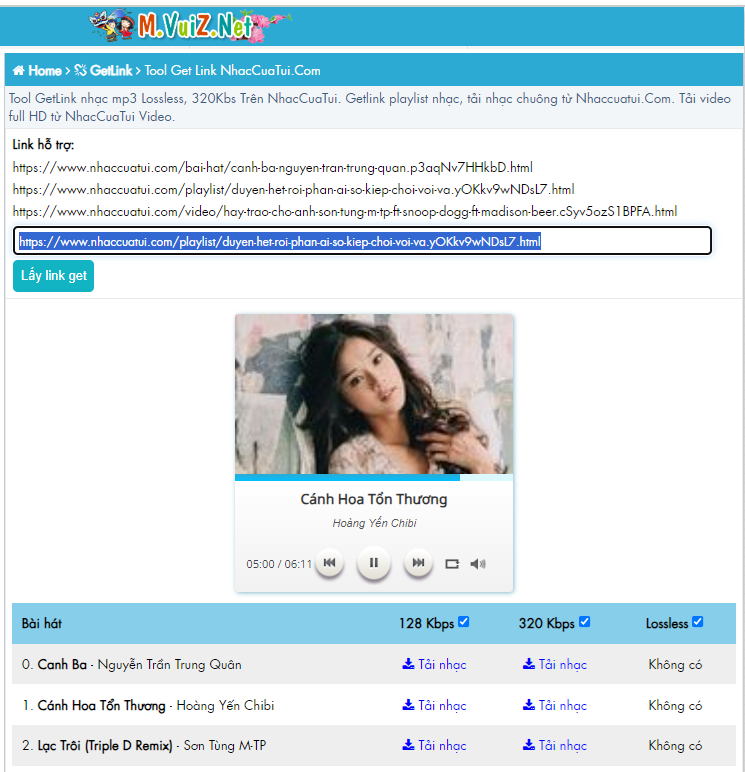This screenshot has width=745, height=772.
Task: Skip to the next track
Action: [x=419, y=563]
